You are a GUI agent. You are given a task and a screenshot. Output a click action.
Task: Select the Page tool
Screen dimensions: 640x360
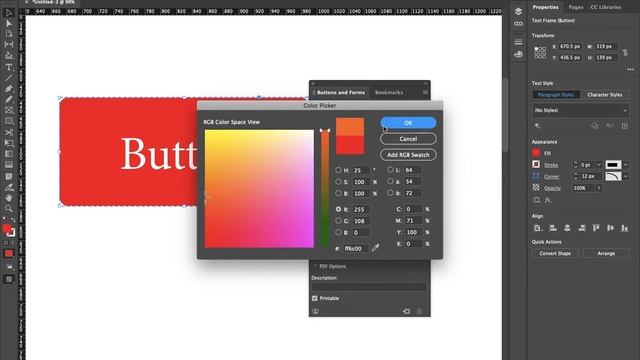click(9, 34)
